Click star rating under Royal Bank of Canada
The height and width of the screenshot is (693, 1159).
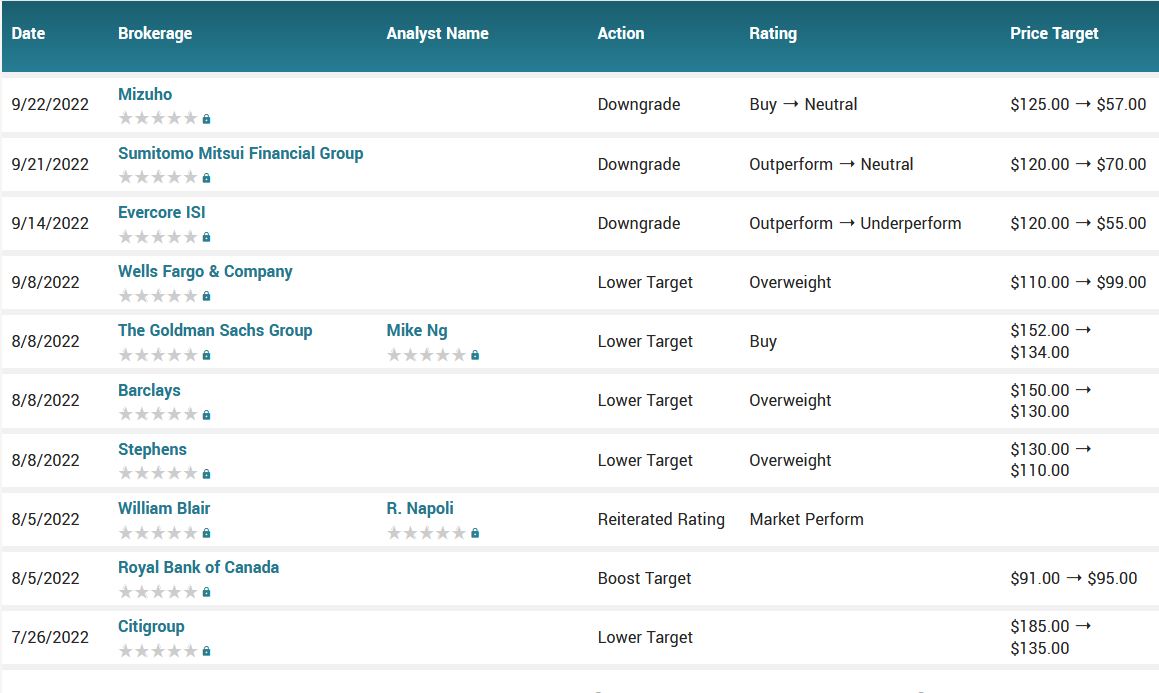pyautogui.click(x=158, y=591)
